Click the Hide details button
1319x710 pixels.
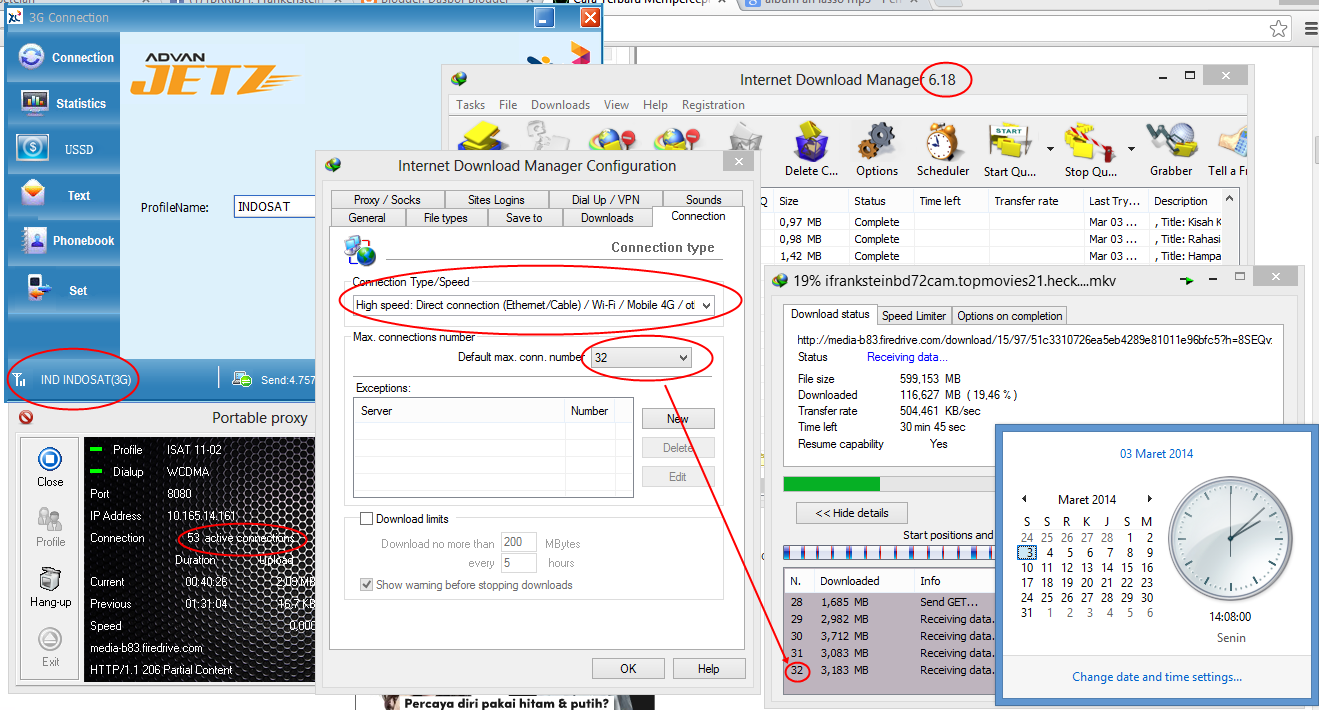click(851, 513)
